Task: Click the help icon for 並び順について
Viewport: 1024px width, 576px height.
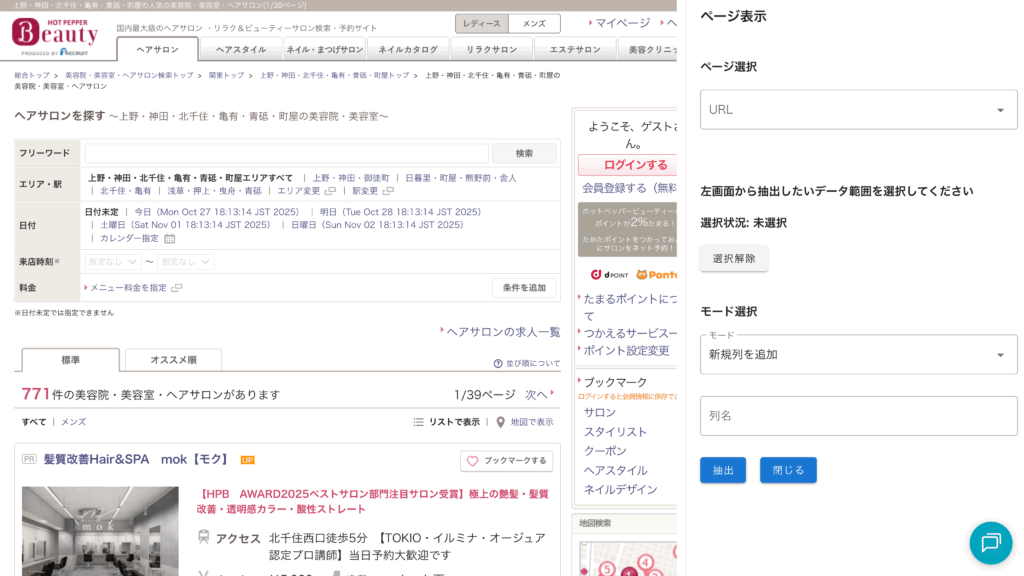Action: pyautogui.click(x=498, y=364)
